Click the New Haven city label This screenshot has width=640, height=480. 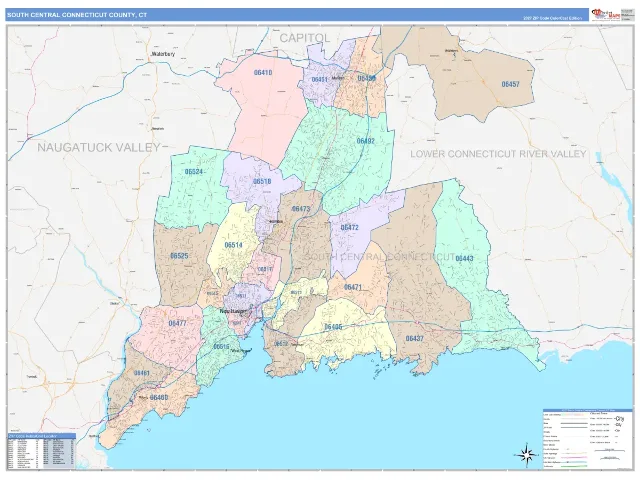233,311
